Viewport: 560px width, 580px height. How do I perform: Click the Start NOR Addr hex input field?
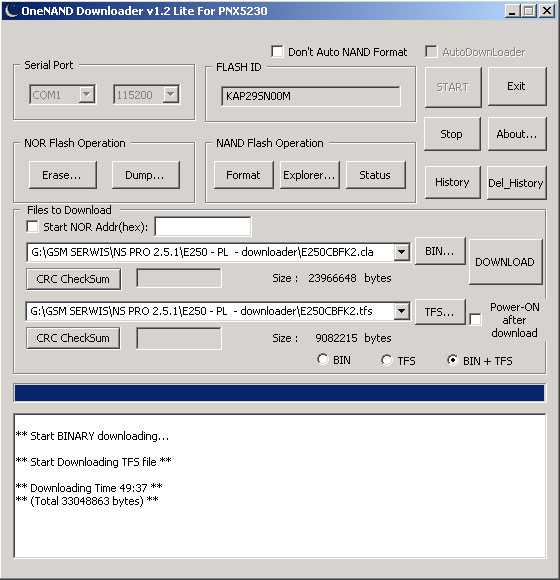pyautogui.click(x=203, y=226)
